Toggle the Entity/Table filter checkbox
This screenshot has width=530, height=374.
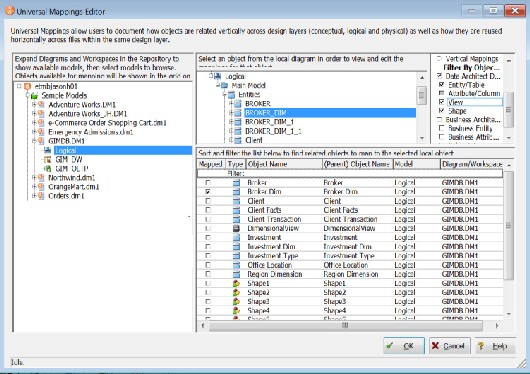[x=441, y=85]
